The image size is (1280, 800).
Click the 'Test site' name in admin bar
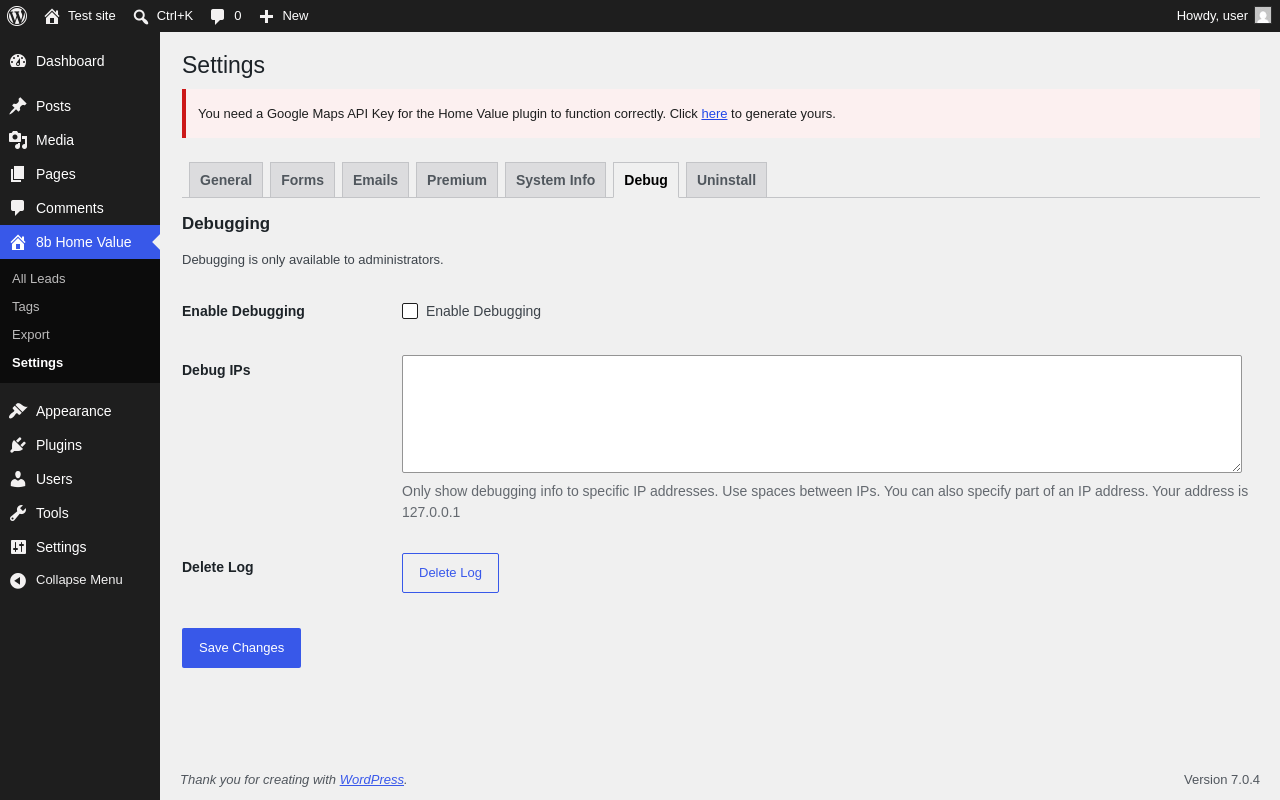[x=92, y=16]
